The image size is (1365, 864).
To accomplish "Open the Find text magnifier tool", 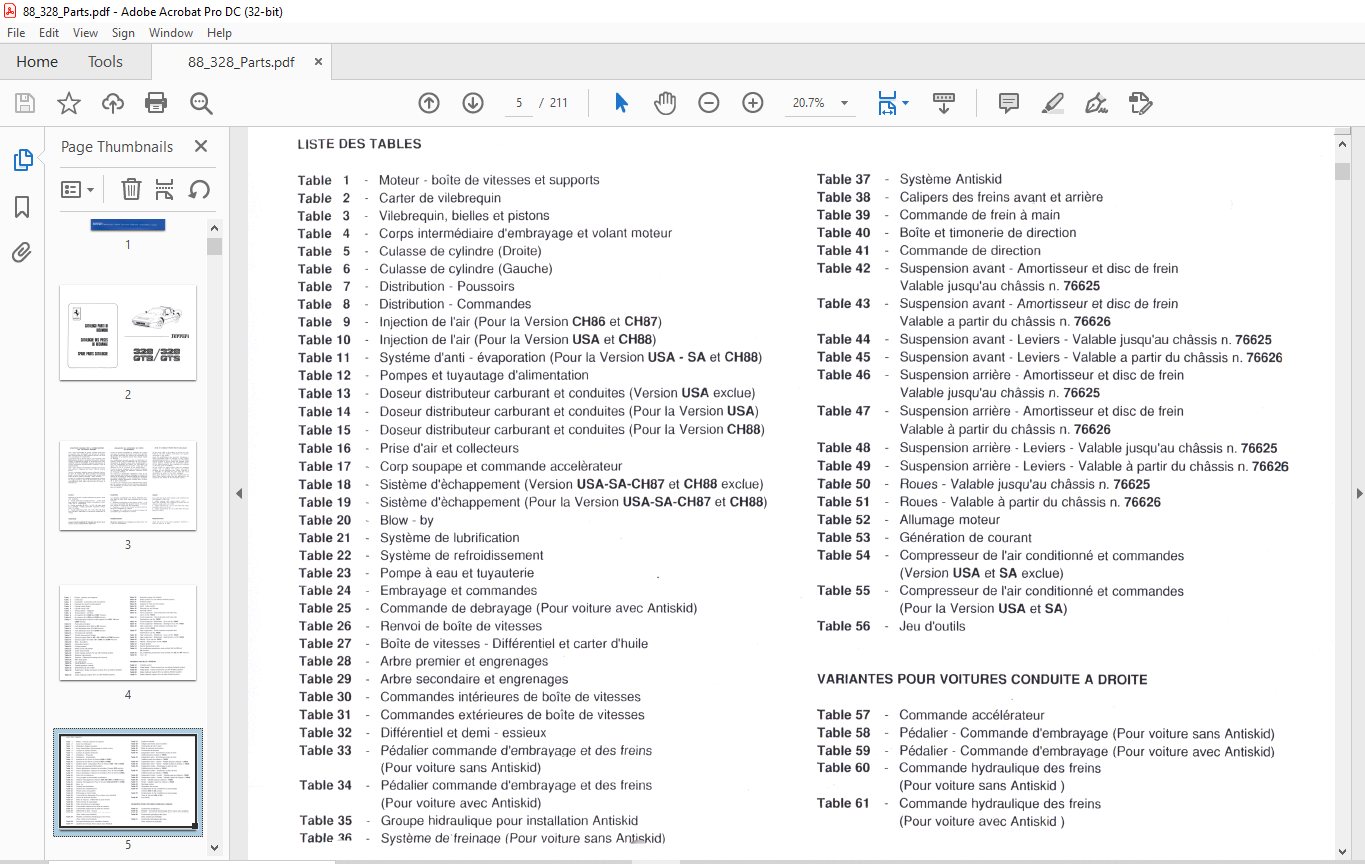I will [201, 103].
